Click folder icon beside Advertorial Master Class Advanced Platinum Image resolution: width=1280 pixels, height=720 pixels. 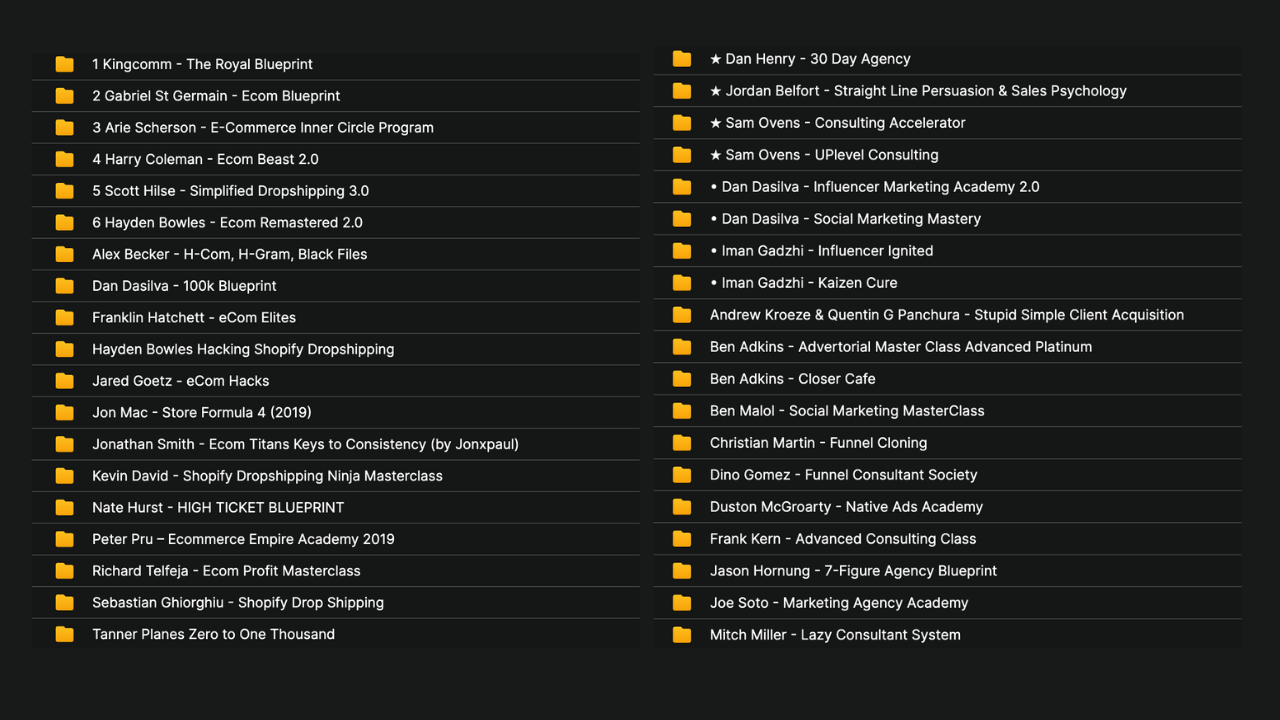point(682,347)
